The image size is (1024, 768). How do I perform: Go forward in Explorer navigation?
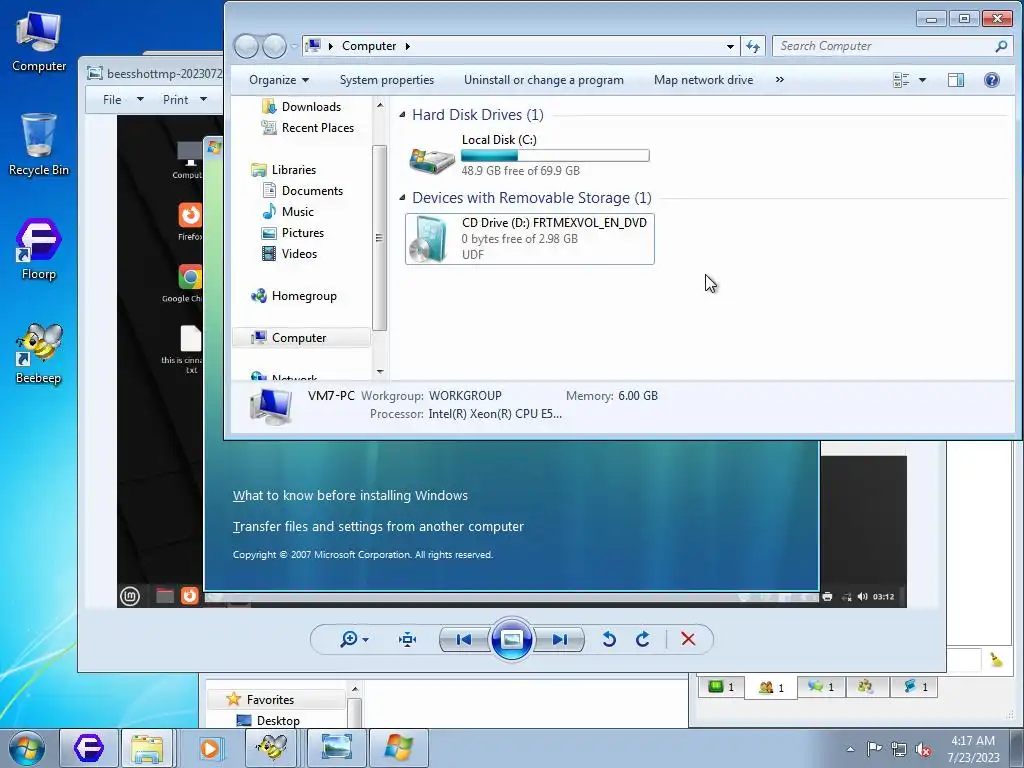coord(274,46)
